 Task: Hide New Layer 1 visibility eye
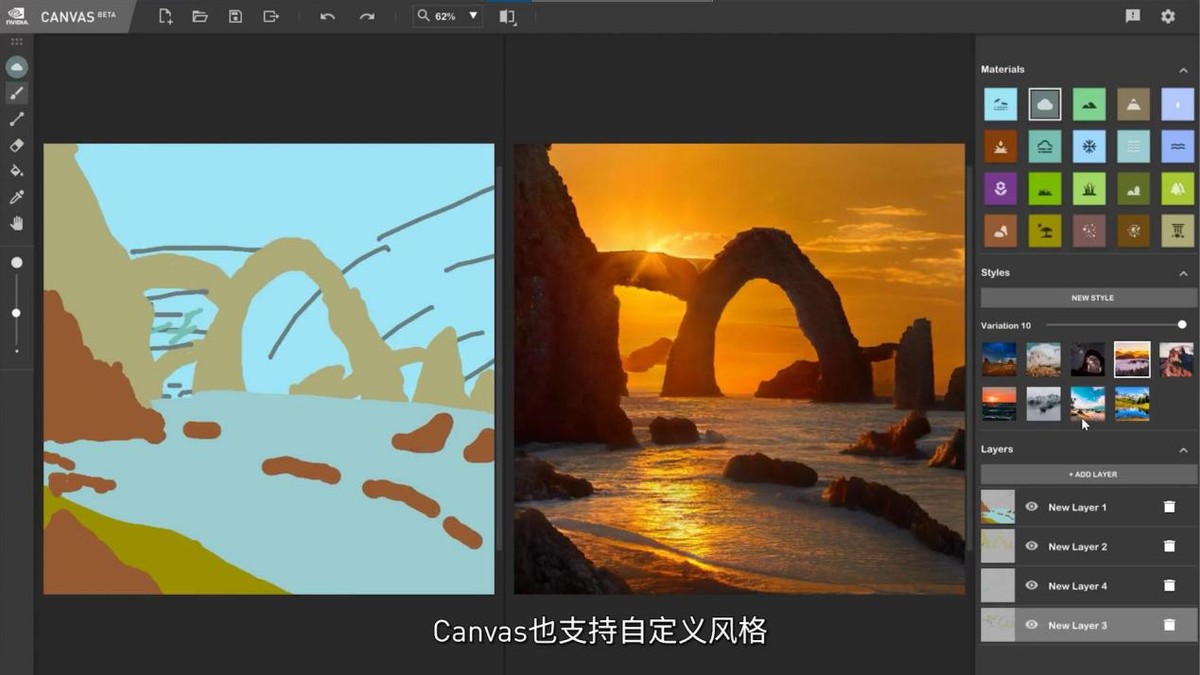[x=1031, y=507]
